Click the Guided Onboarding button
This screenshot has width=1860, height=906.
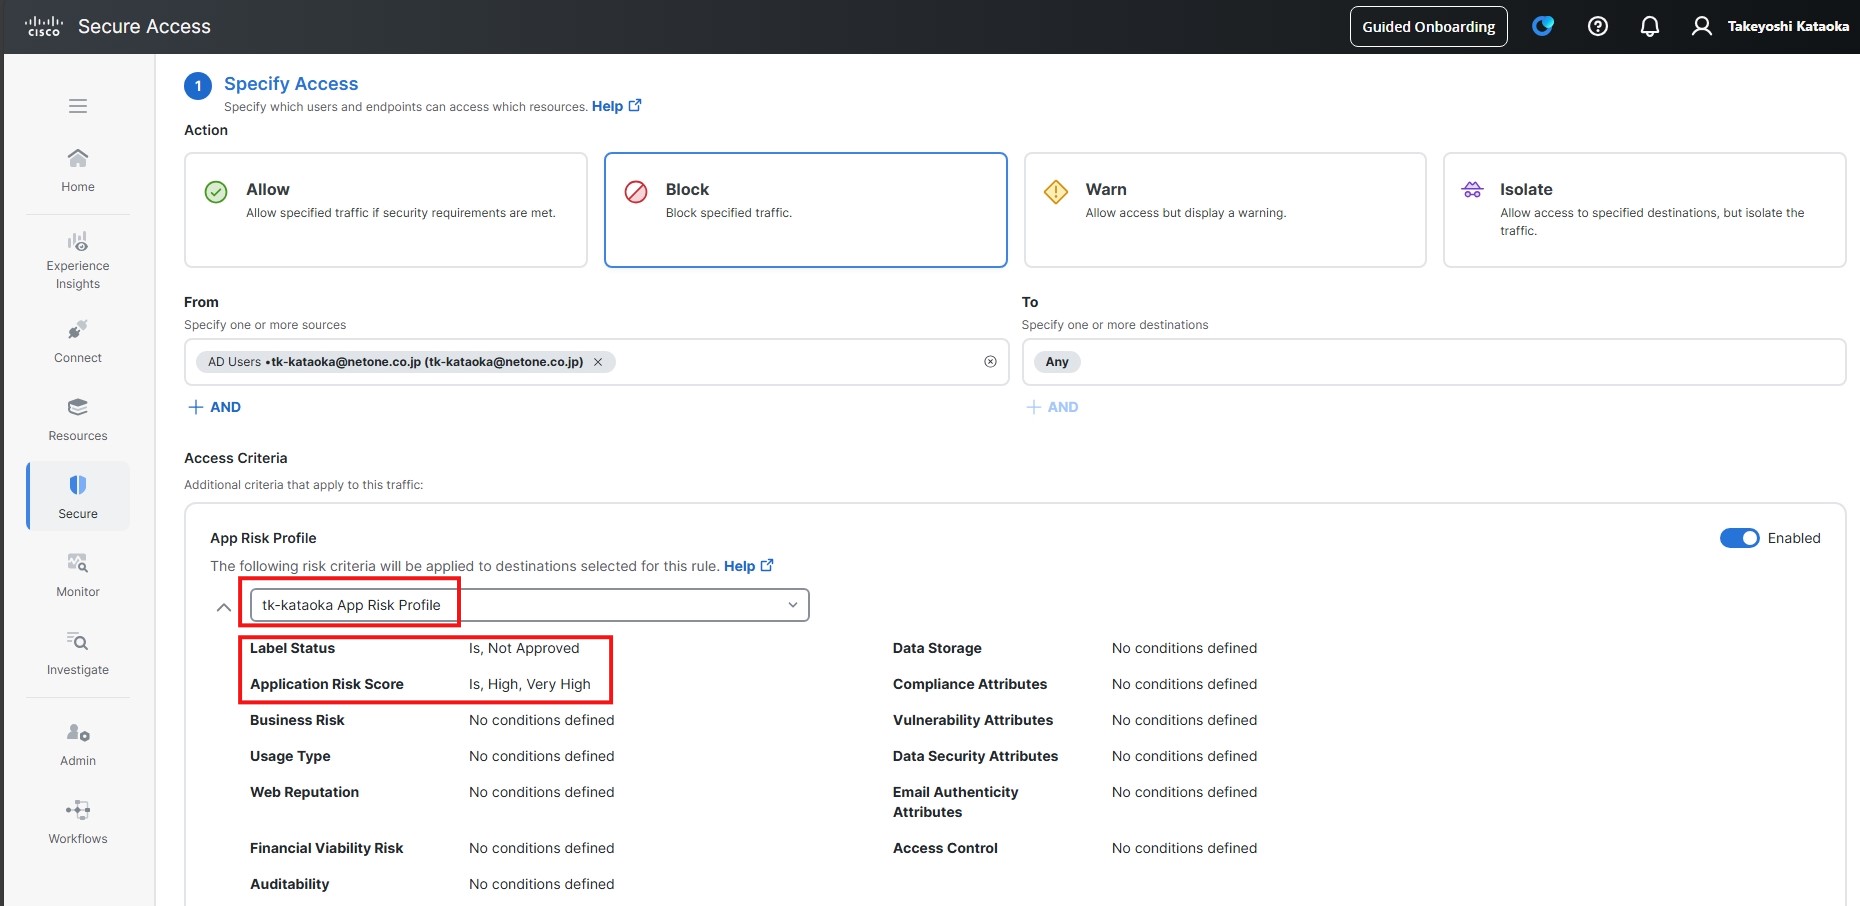point(1428,27)
